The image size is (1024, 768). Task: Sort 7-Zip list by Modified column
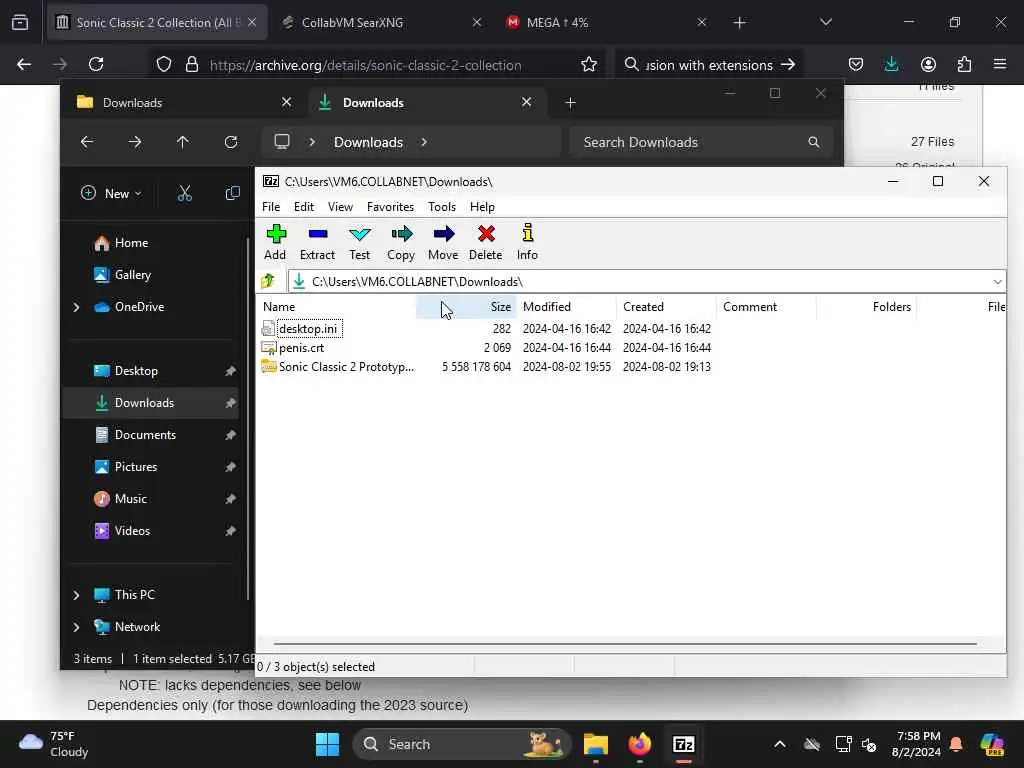566,306
